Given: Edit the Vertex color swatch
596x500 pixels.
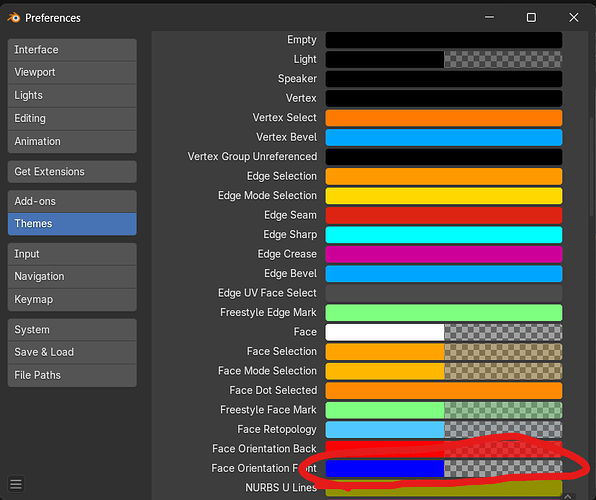Looking at the screenshot, I should tap(444, 98).
